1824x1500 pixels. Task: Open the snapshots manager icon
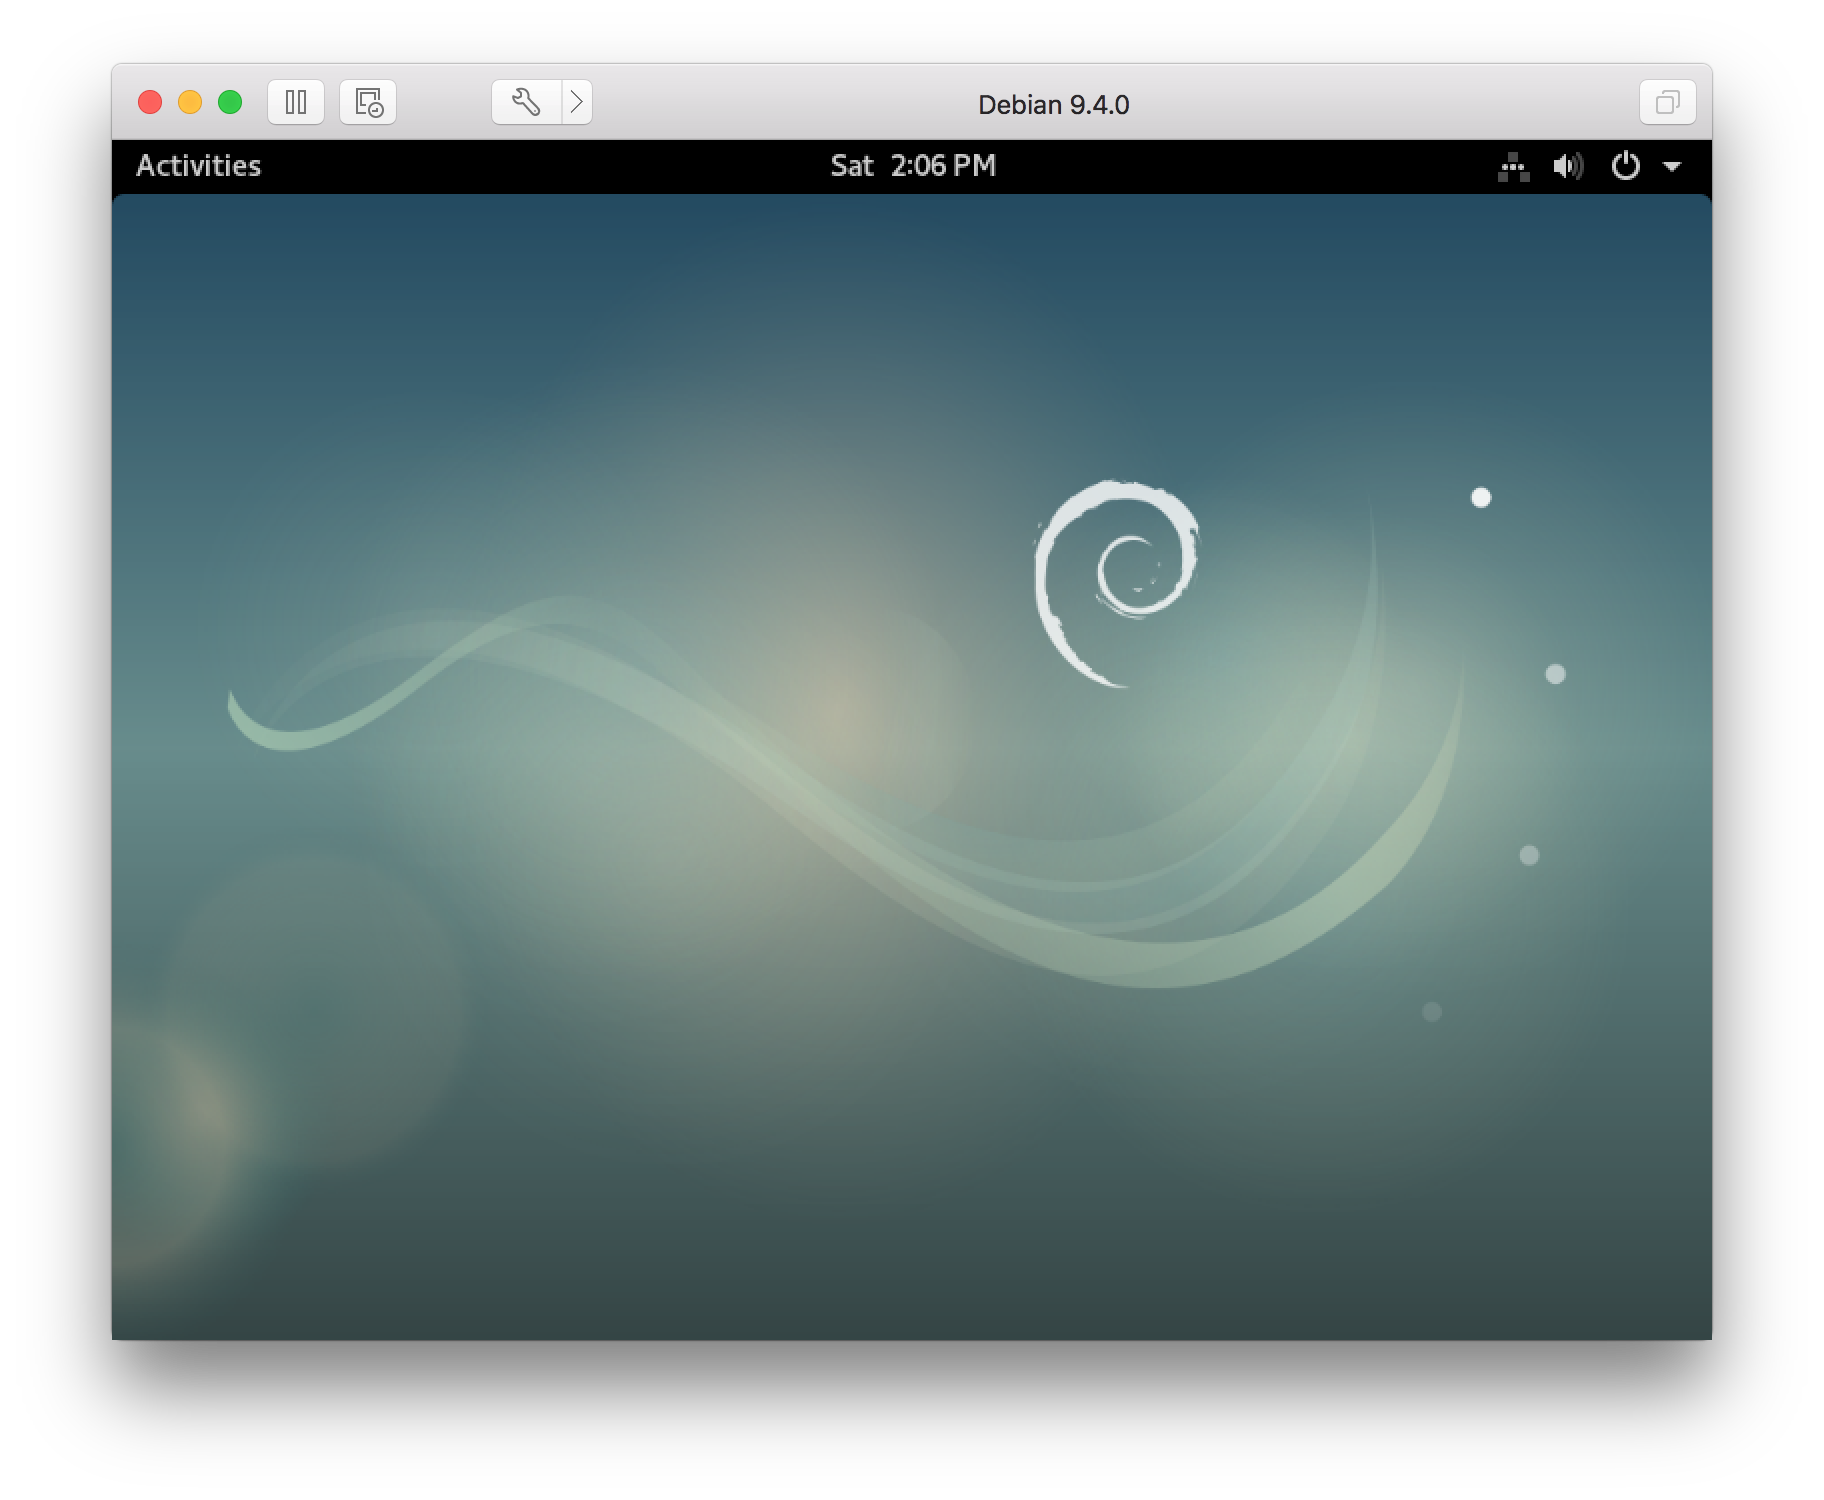(368, 102)
